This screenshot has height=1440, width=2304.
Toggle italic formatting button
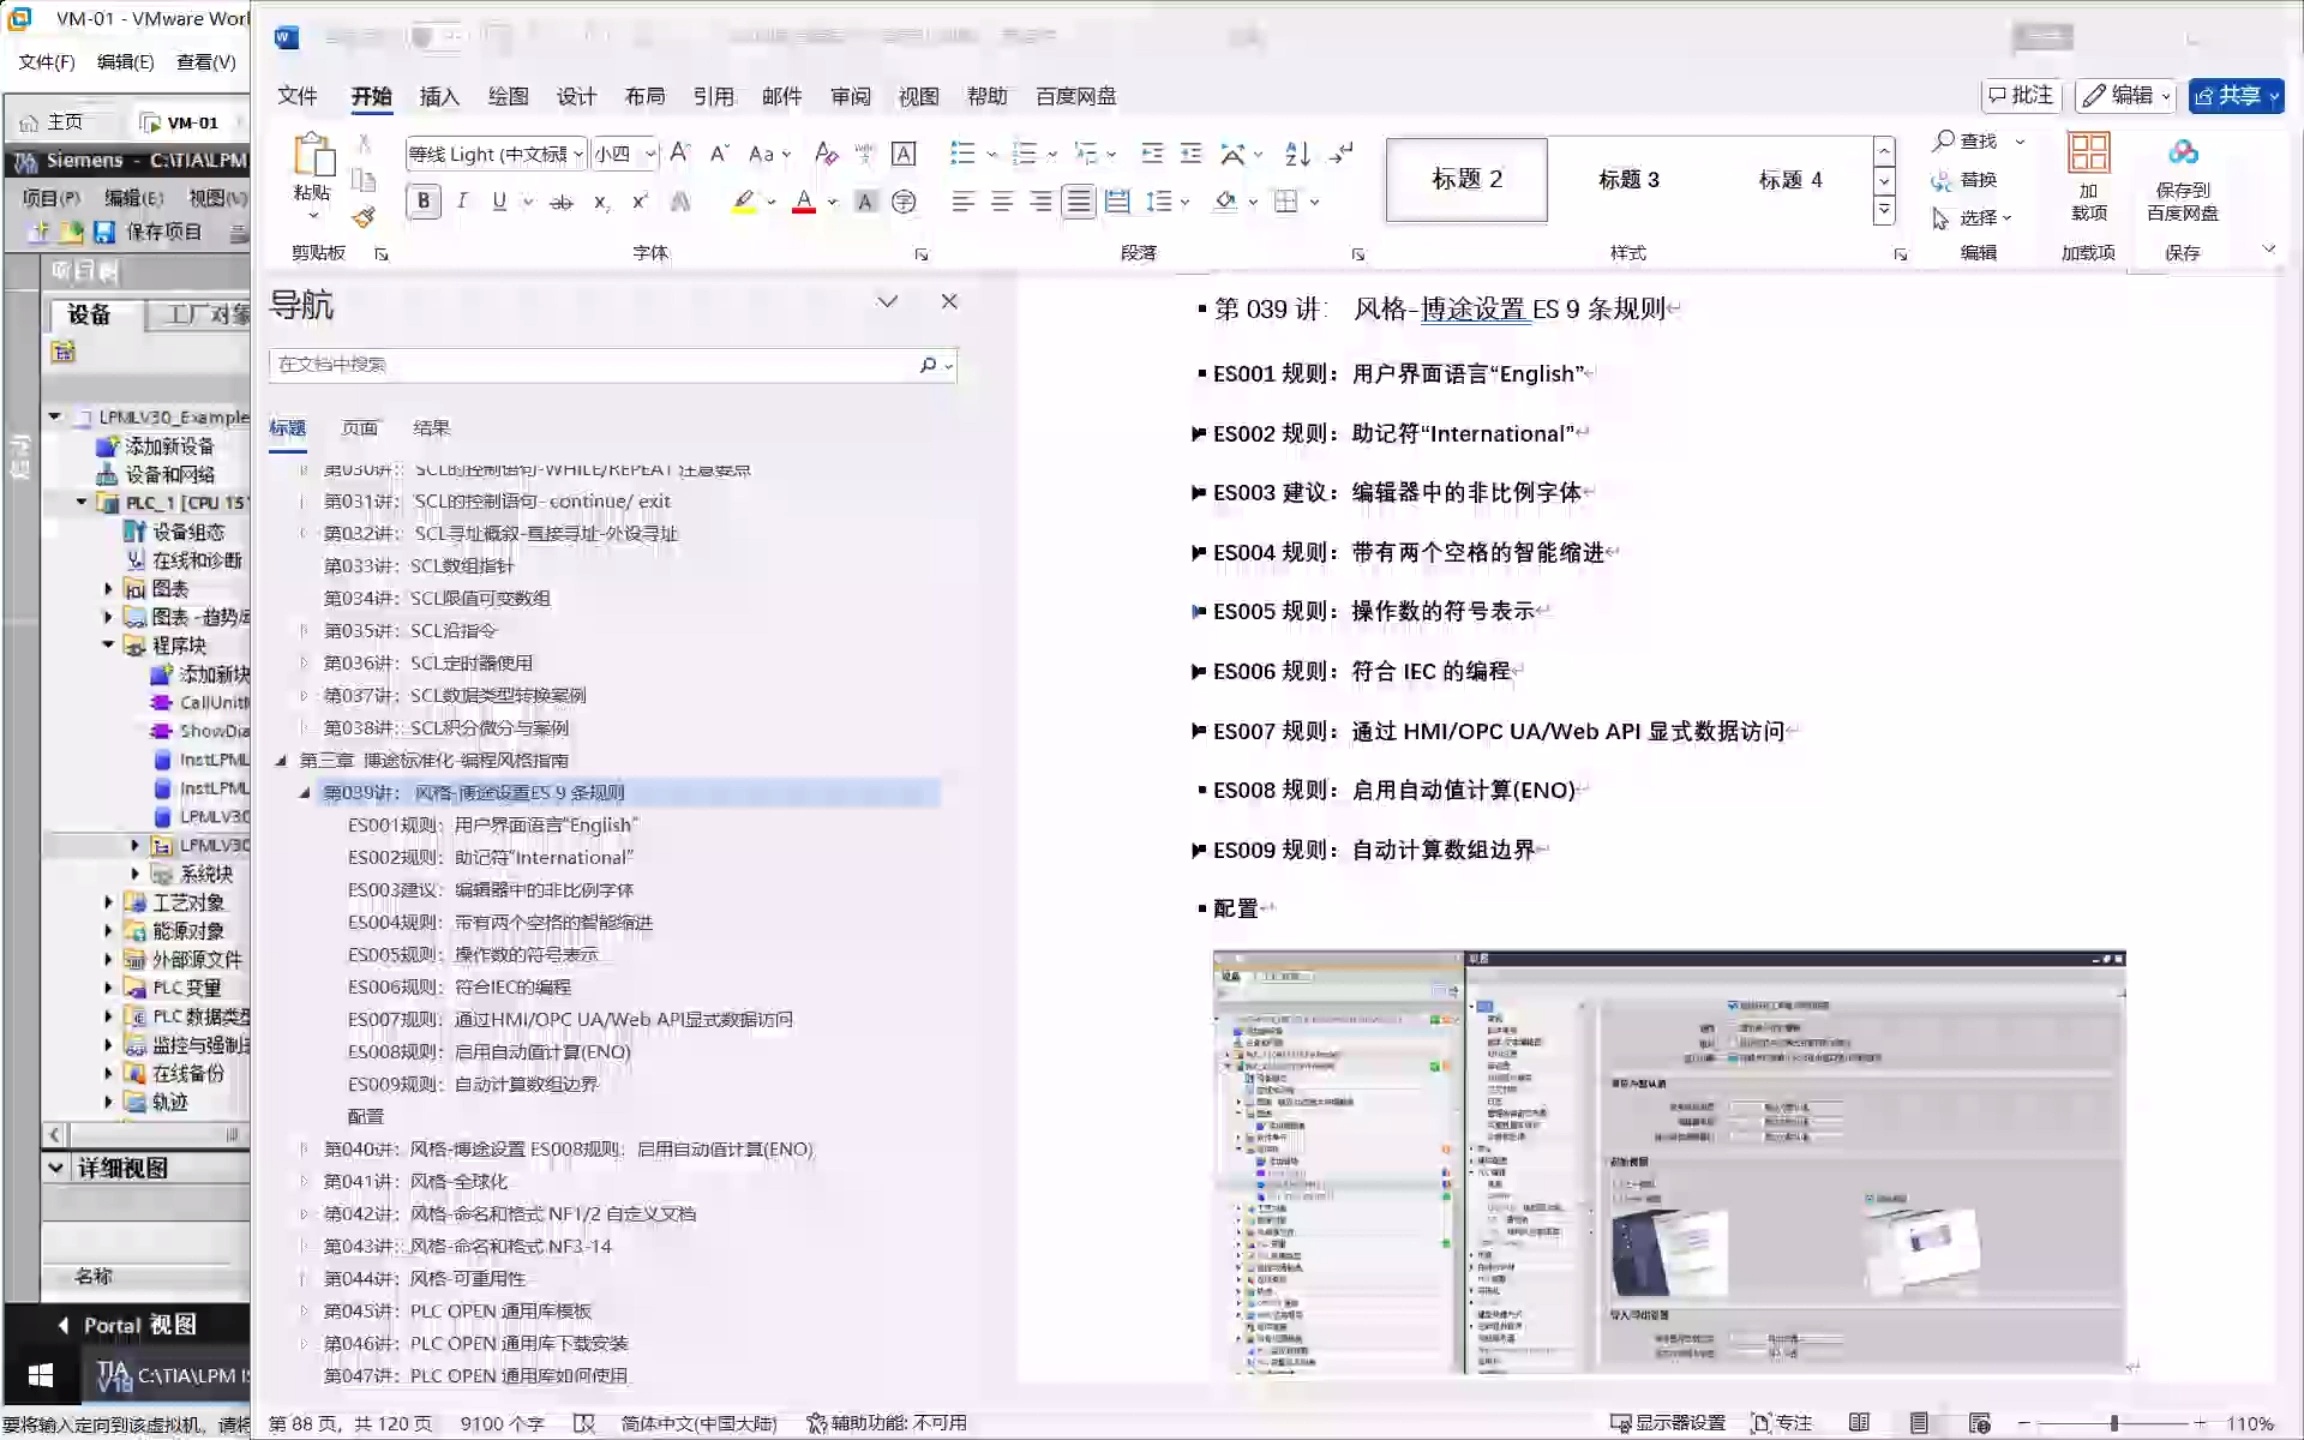[462, 201]
